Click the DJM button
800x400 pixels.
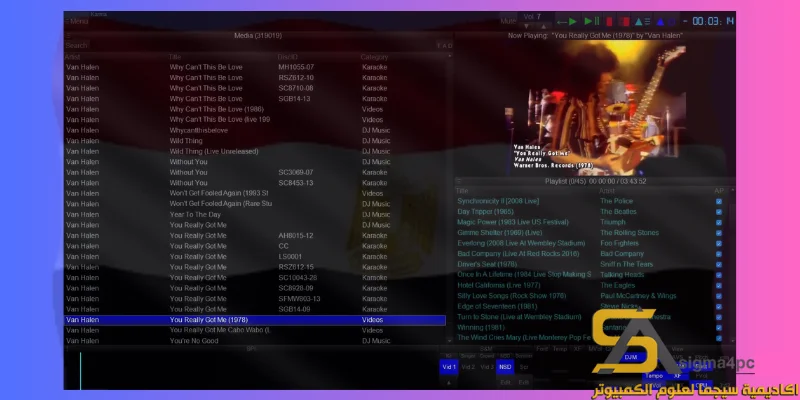click(631, 357)
